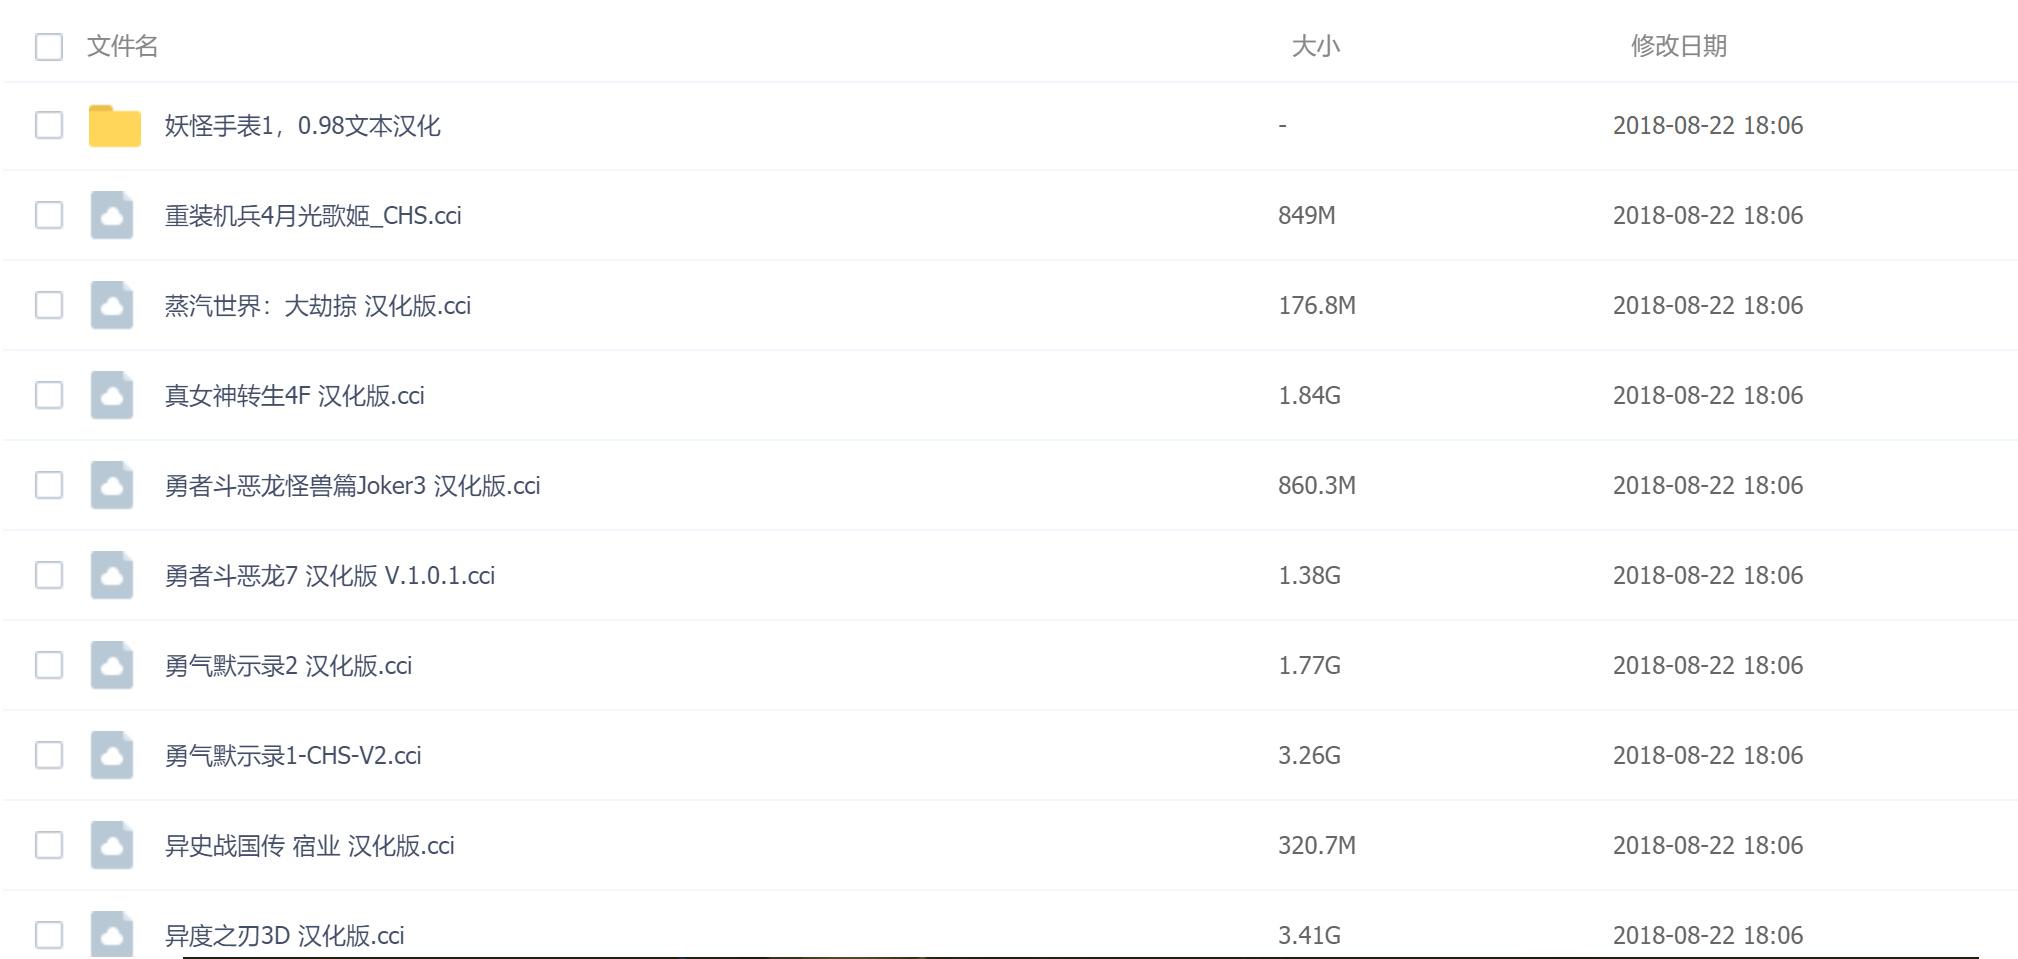Sort files by 修改日期 column header
Viewport: 2018px width, 959px height.
(1678, 46)
